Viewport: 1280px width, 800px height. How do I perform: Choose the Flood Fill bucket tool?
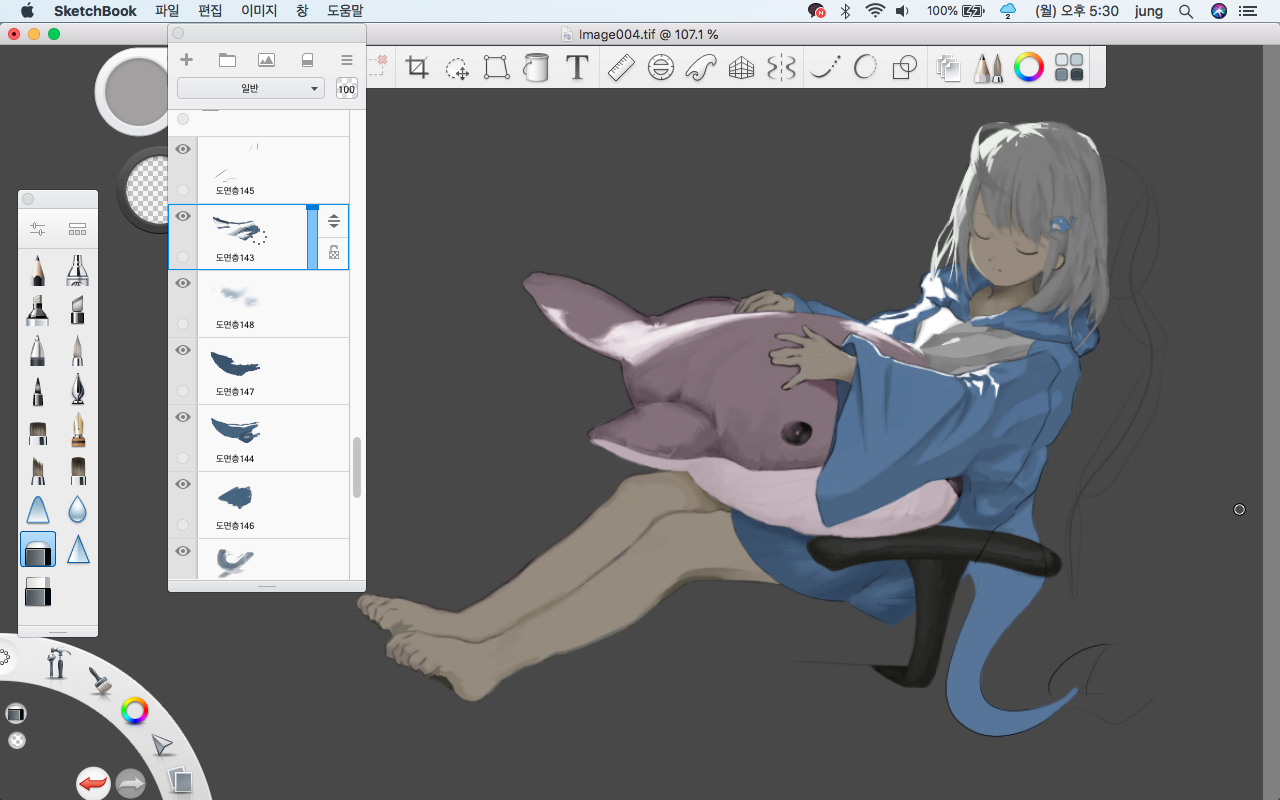pos(537,68)
